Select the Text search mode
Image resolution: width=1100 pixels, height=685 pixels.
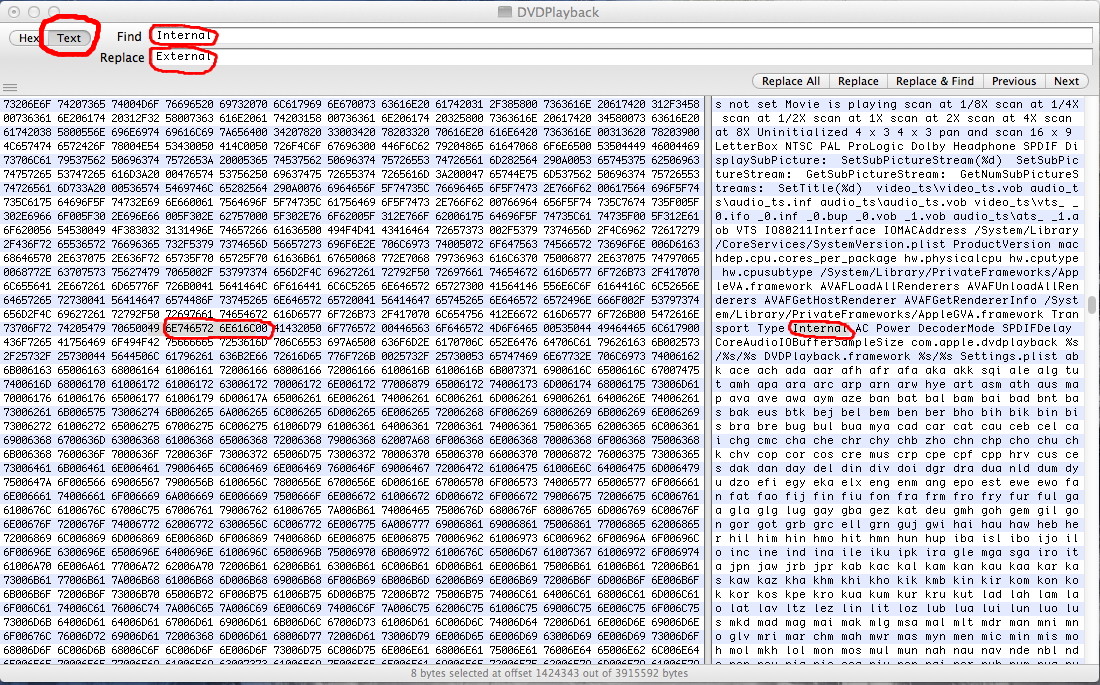click(69, 38)
